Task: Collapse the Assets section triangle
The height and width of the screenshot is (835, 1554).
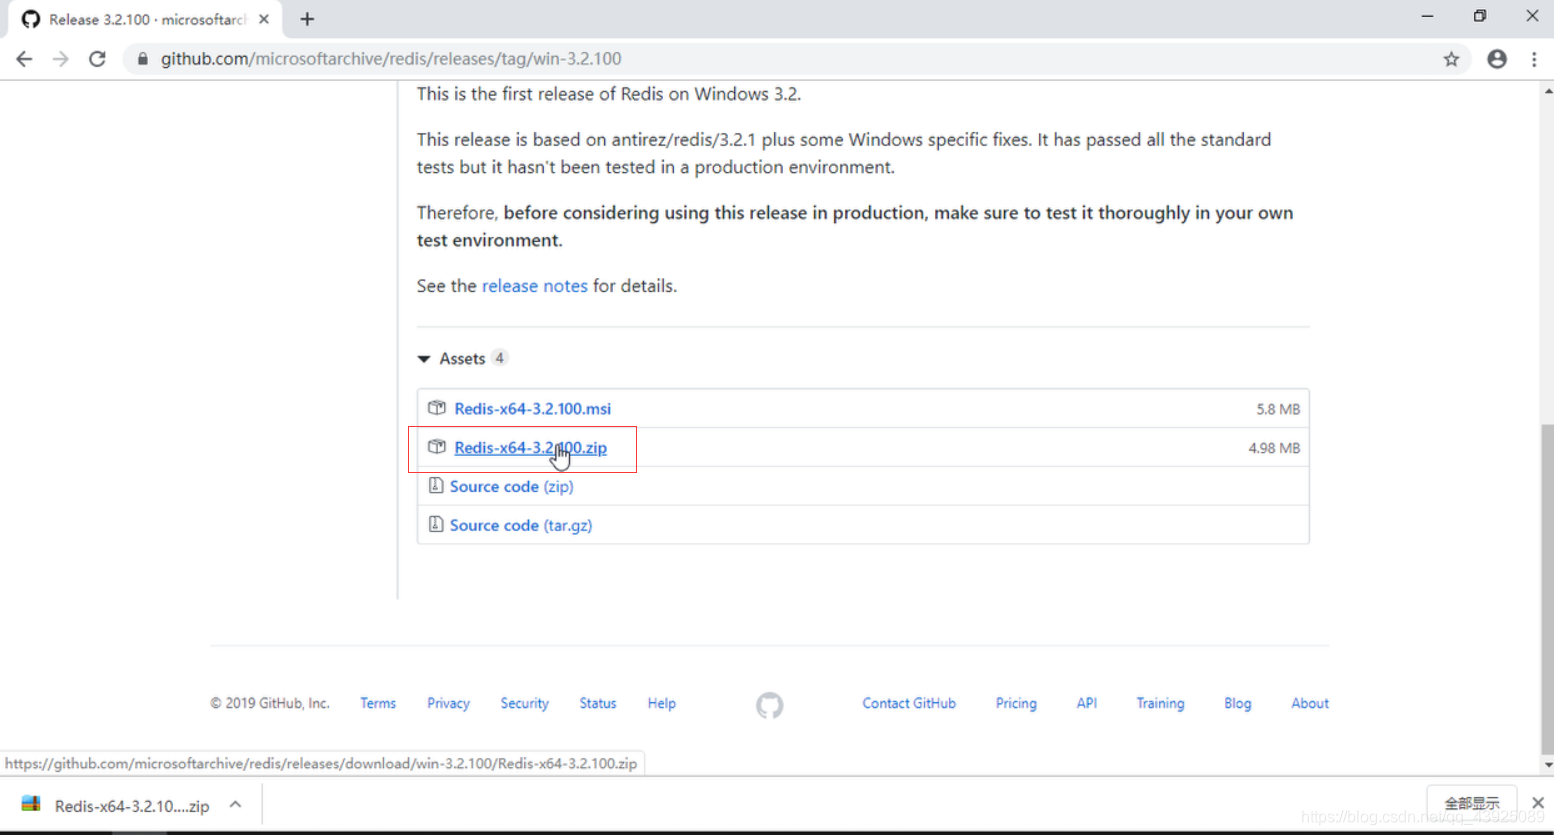Action: 424,359
